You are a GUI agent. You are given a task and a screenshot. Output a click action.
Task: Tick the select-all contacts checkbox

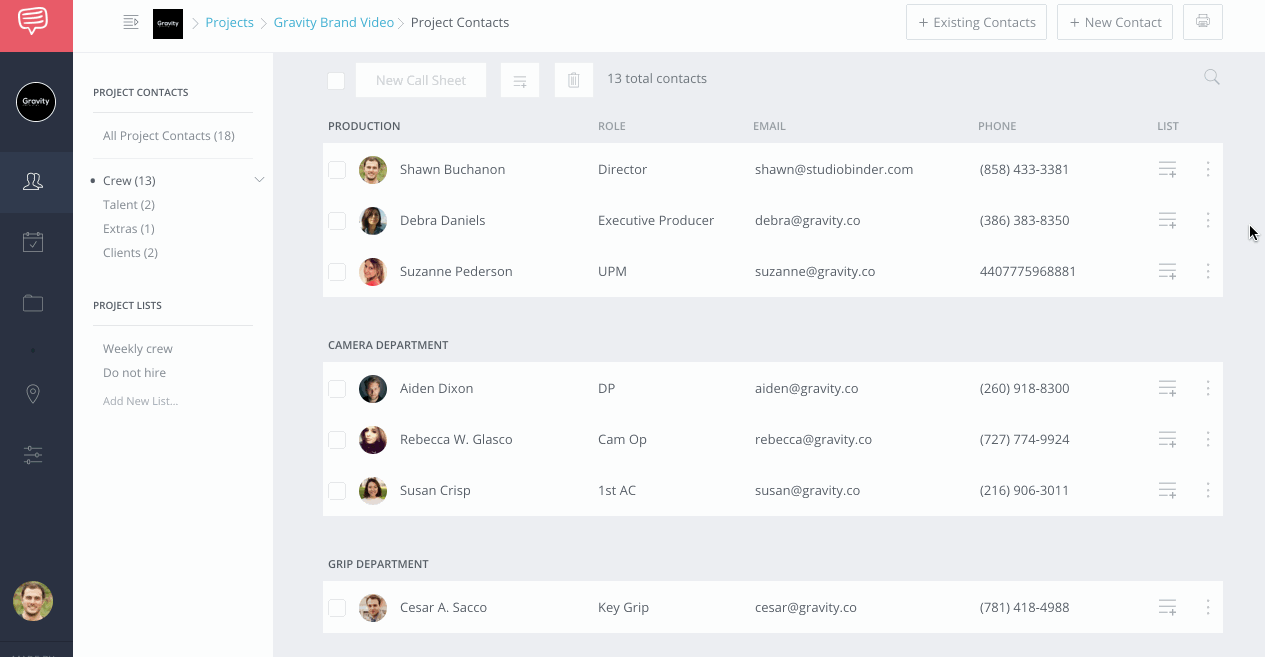(336, 81)
